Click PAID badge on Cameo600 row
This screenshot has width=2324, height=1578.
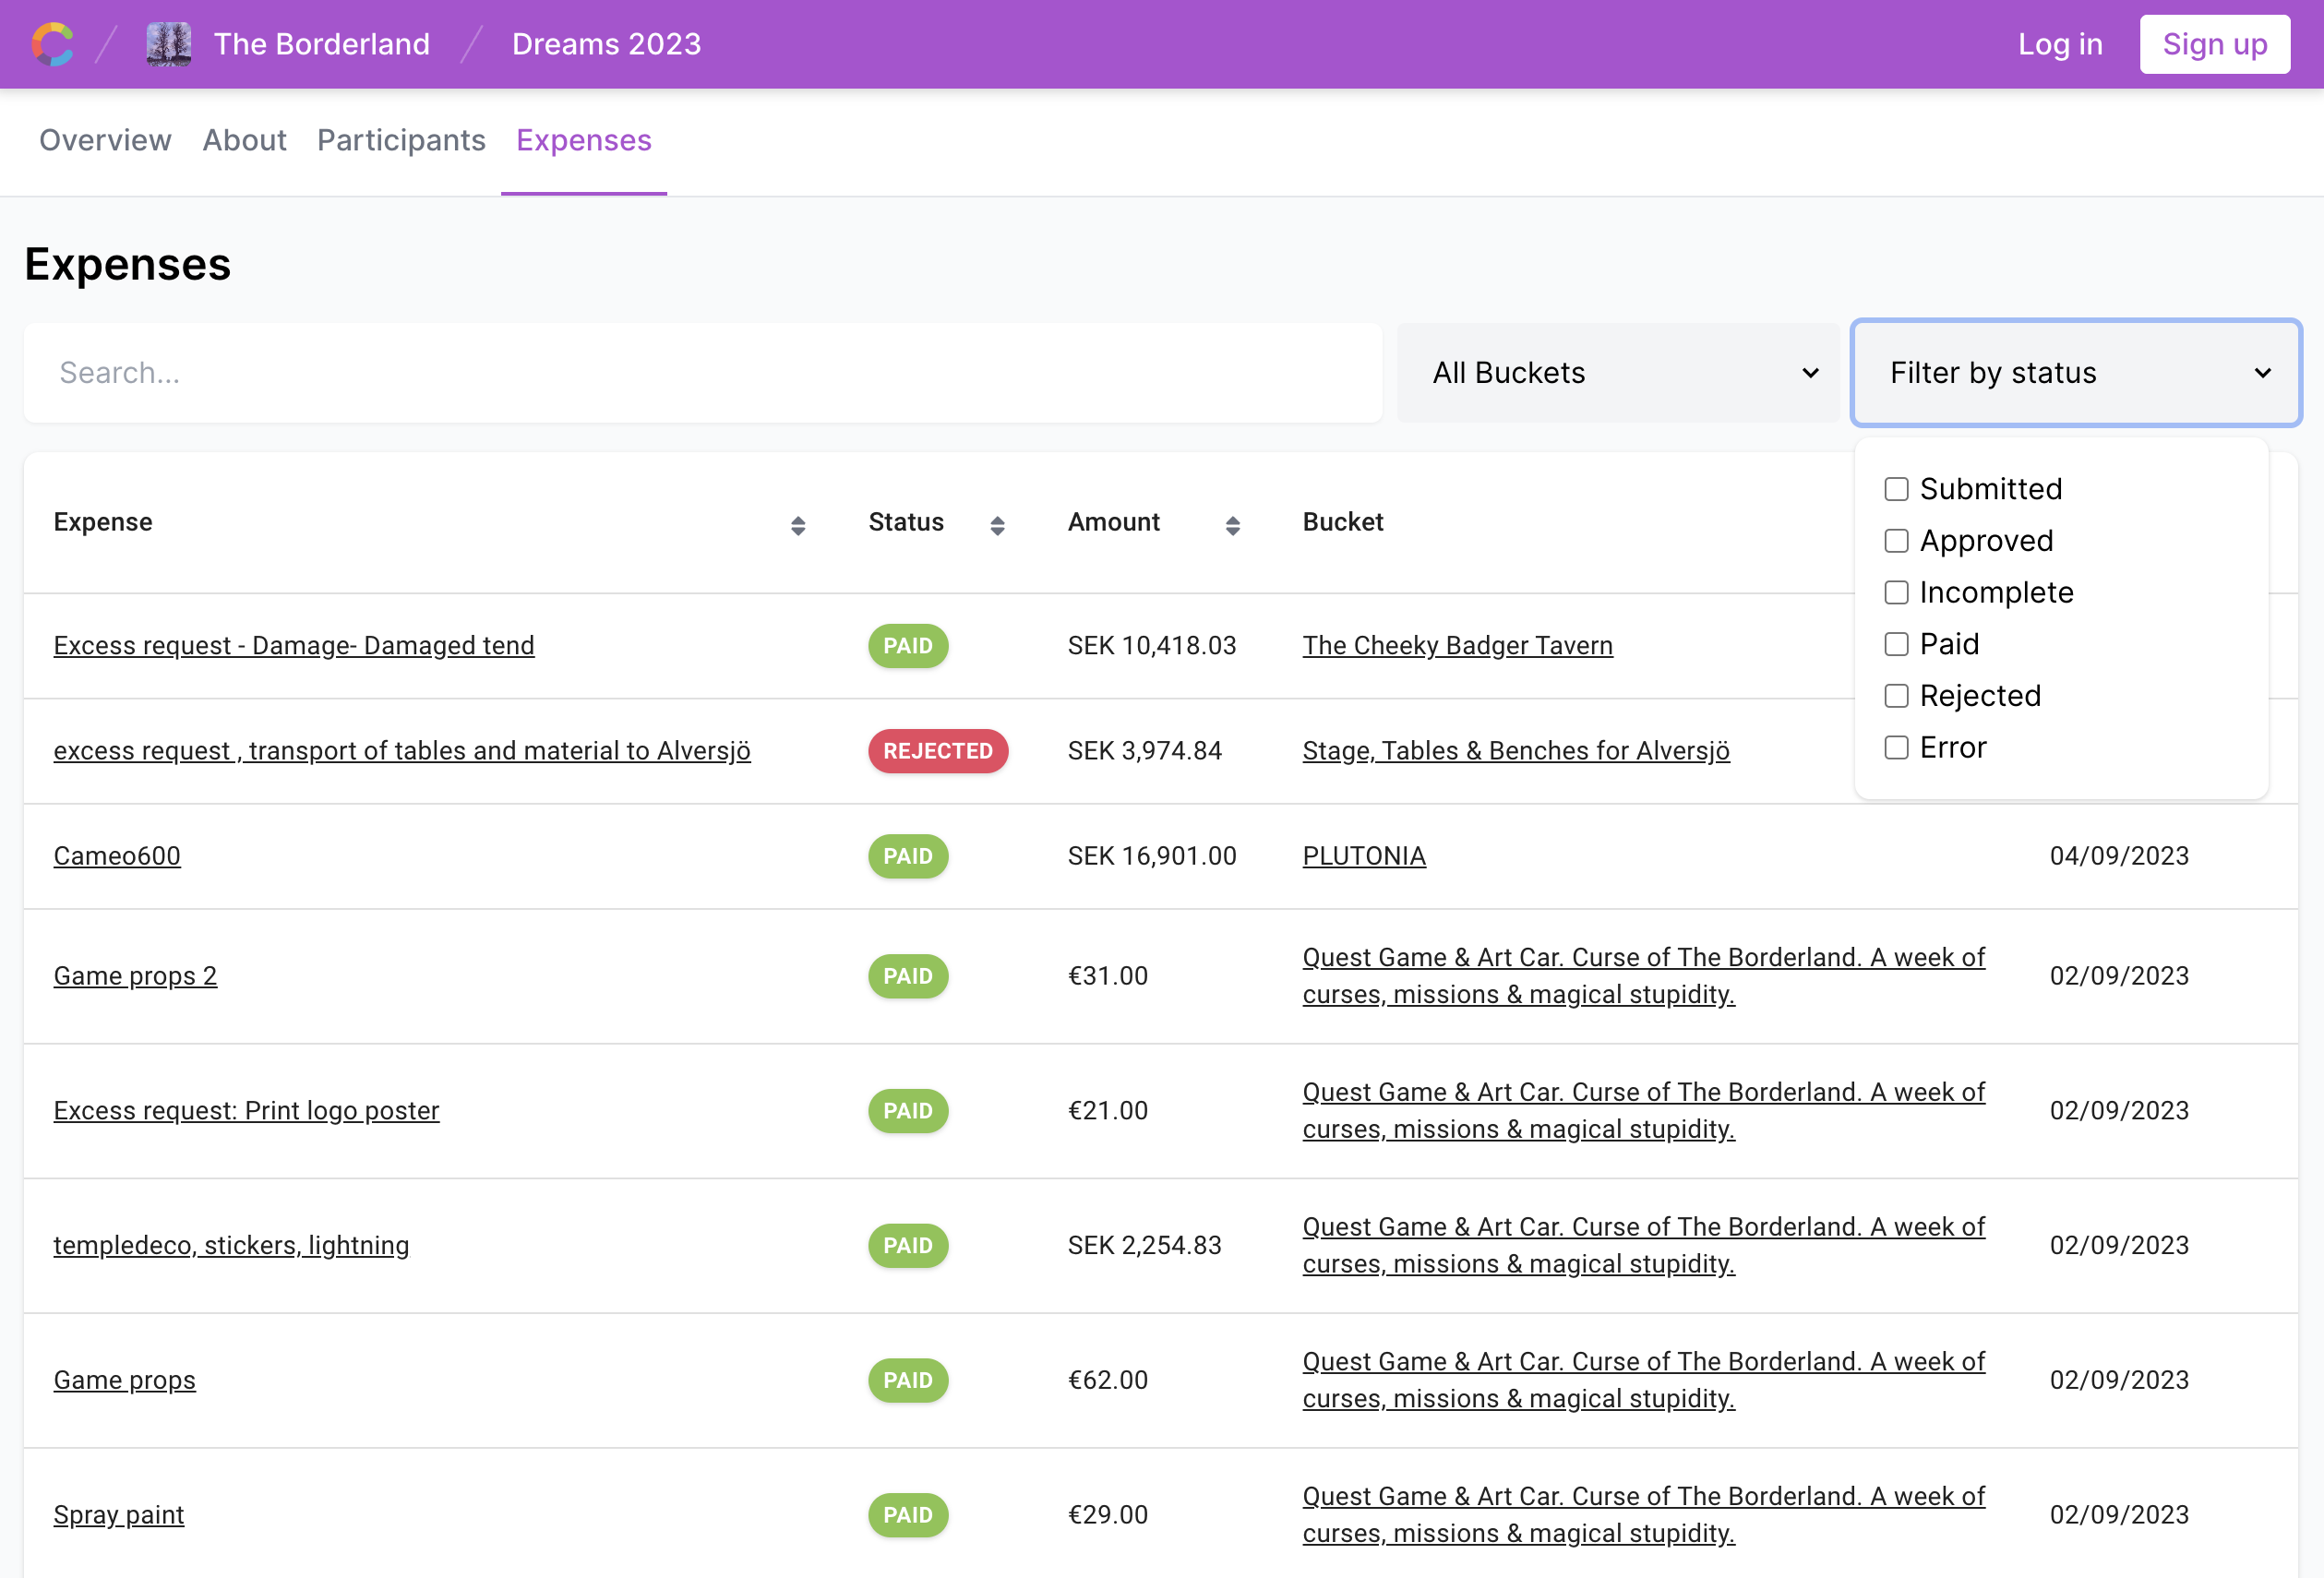tap(907, 856)
